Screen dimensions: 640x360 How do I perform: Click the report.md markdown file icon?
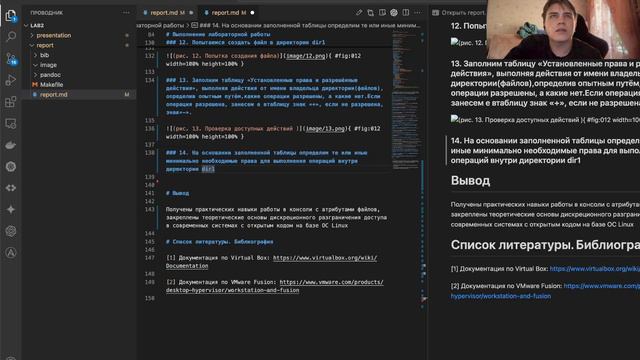35,94
